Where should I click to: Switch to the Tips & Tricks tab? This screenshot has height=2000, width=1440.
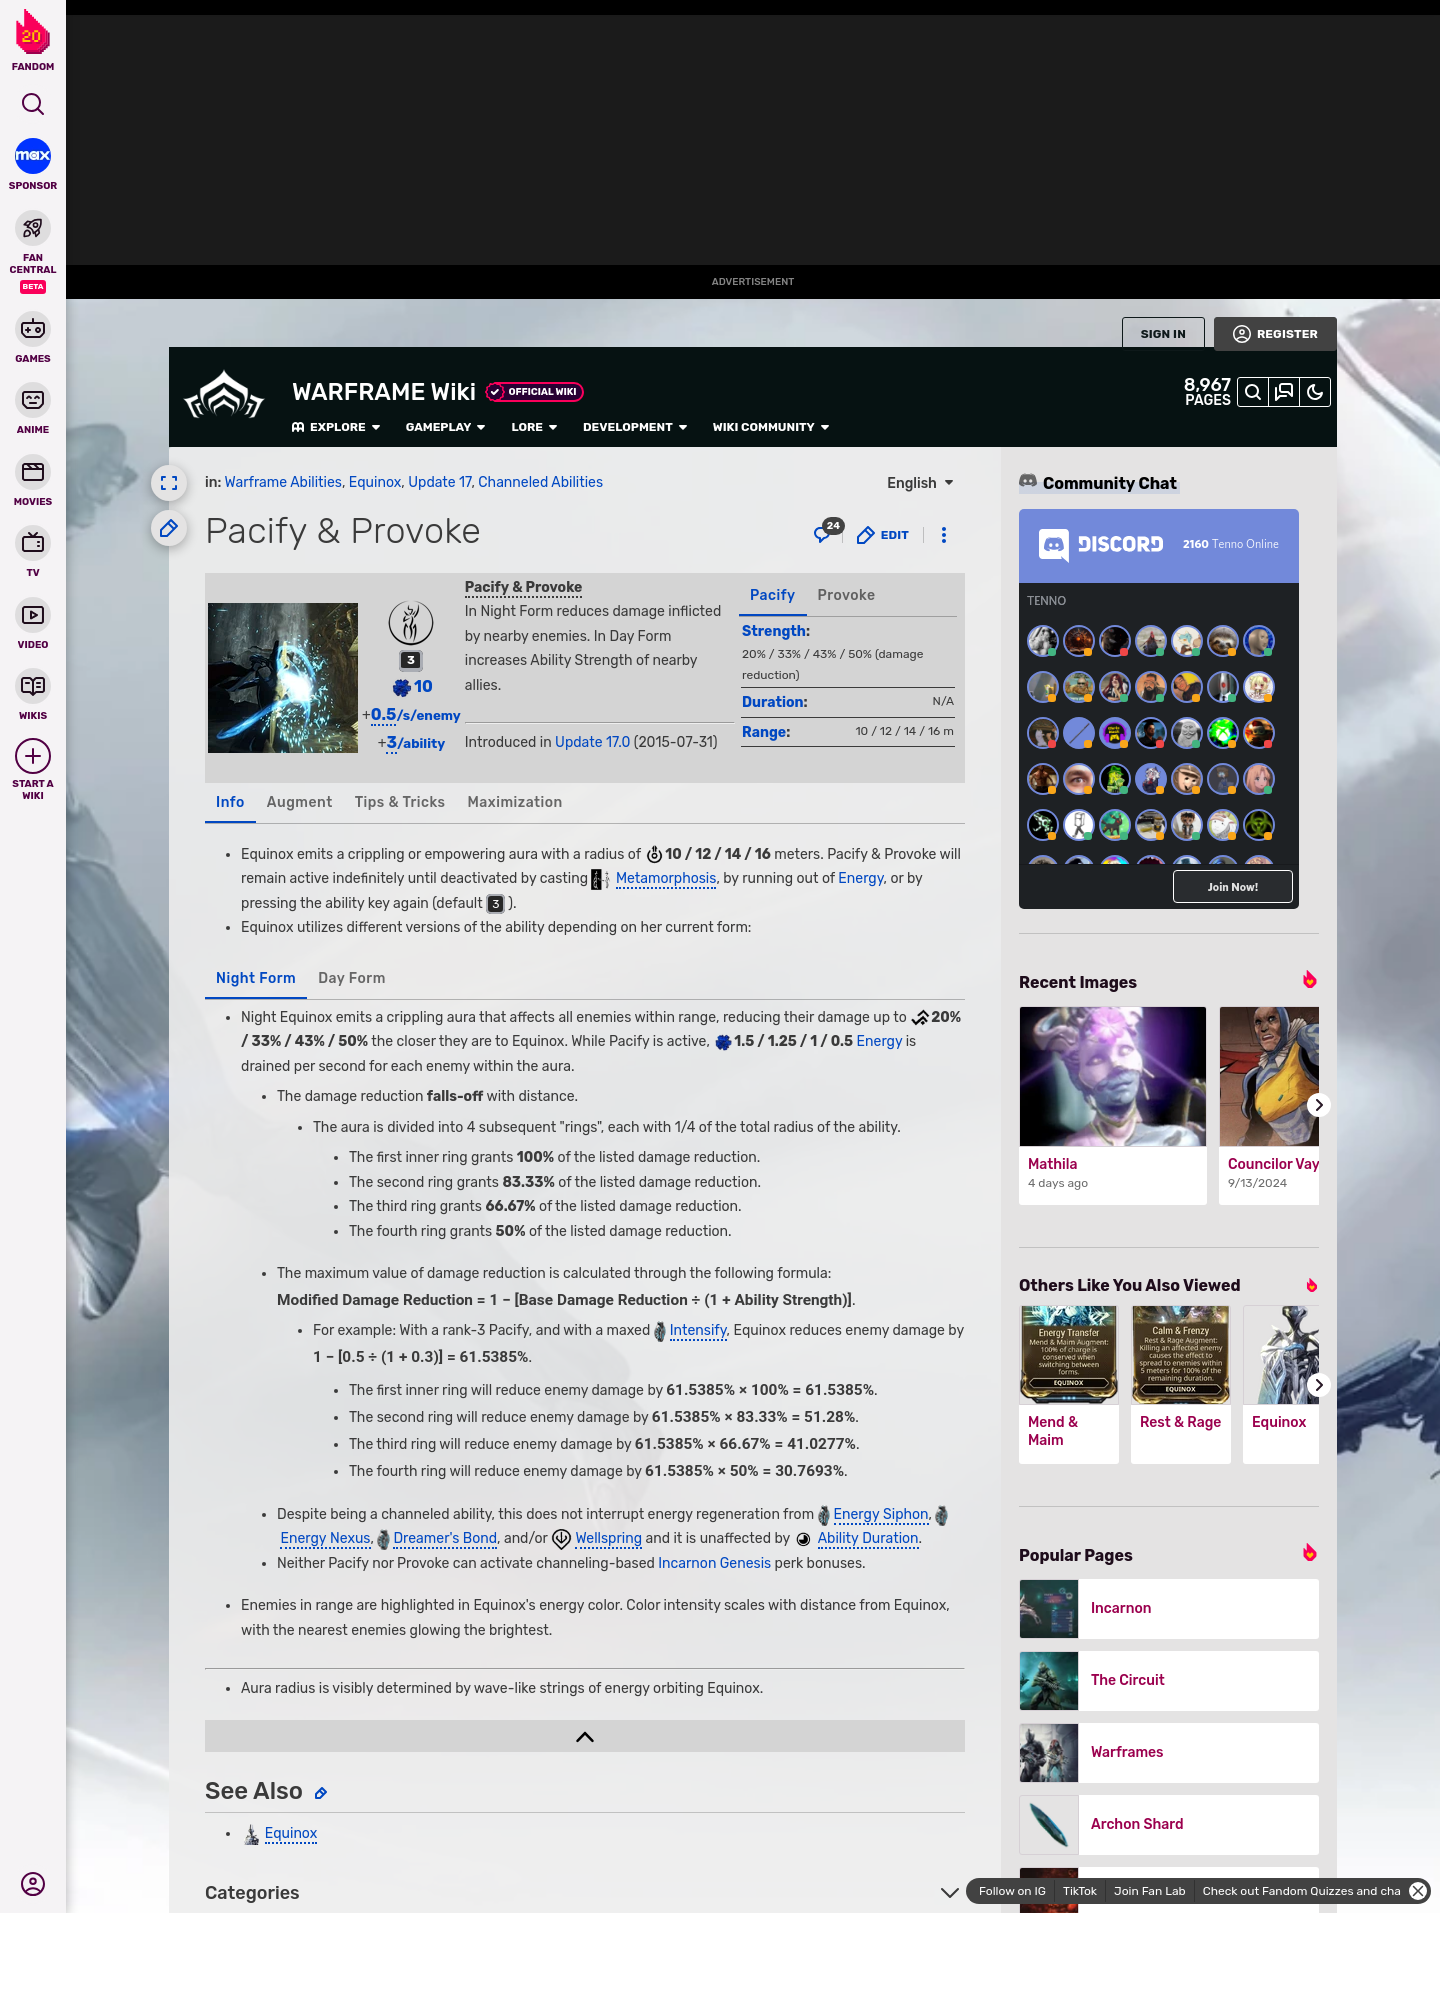click(400, 802)
